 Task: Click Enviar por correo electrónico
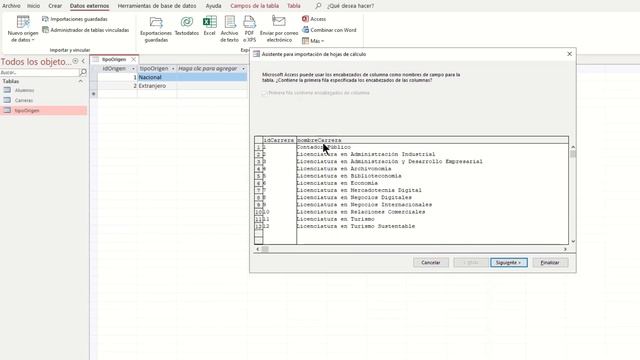(x=279, y=29)
